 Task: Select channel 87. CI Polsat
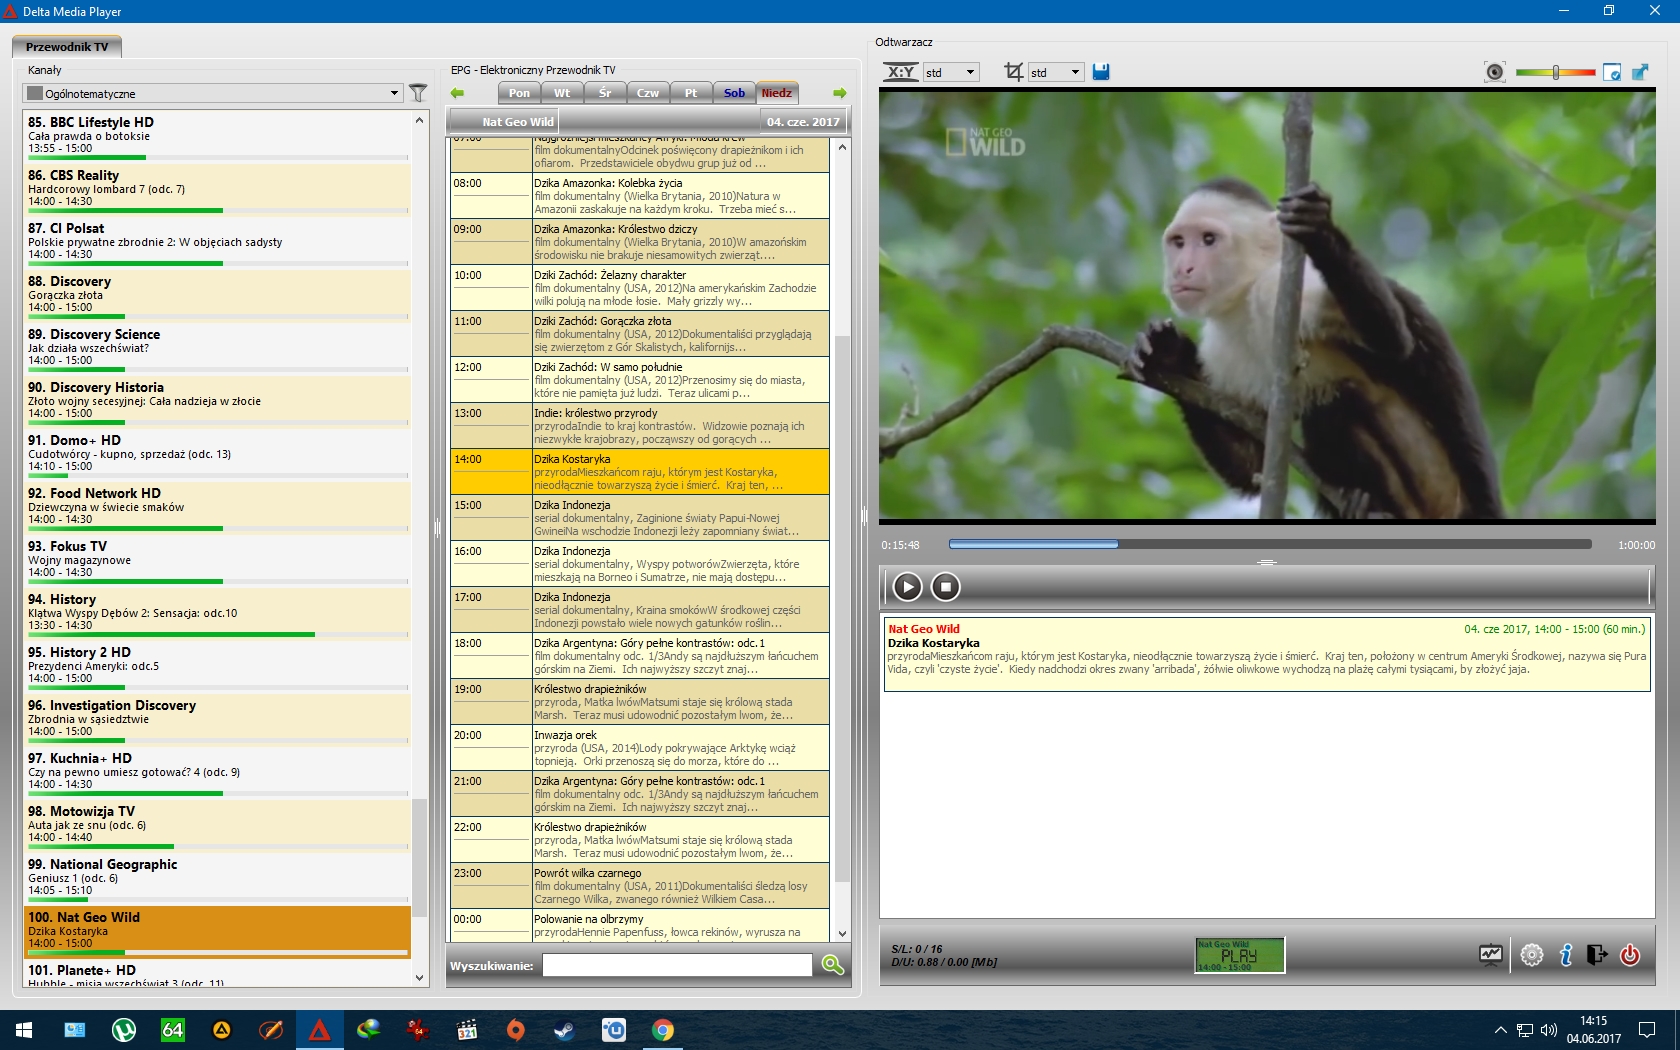click(217, 241)
